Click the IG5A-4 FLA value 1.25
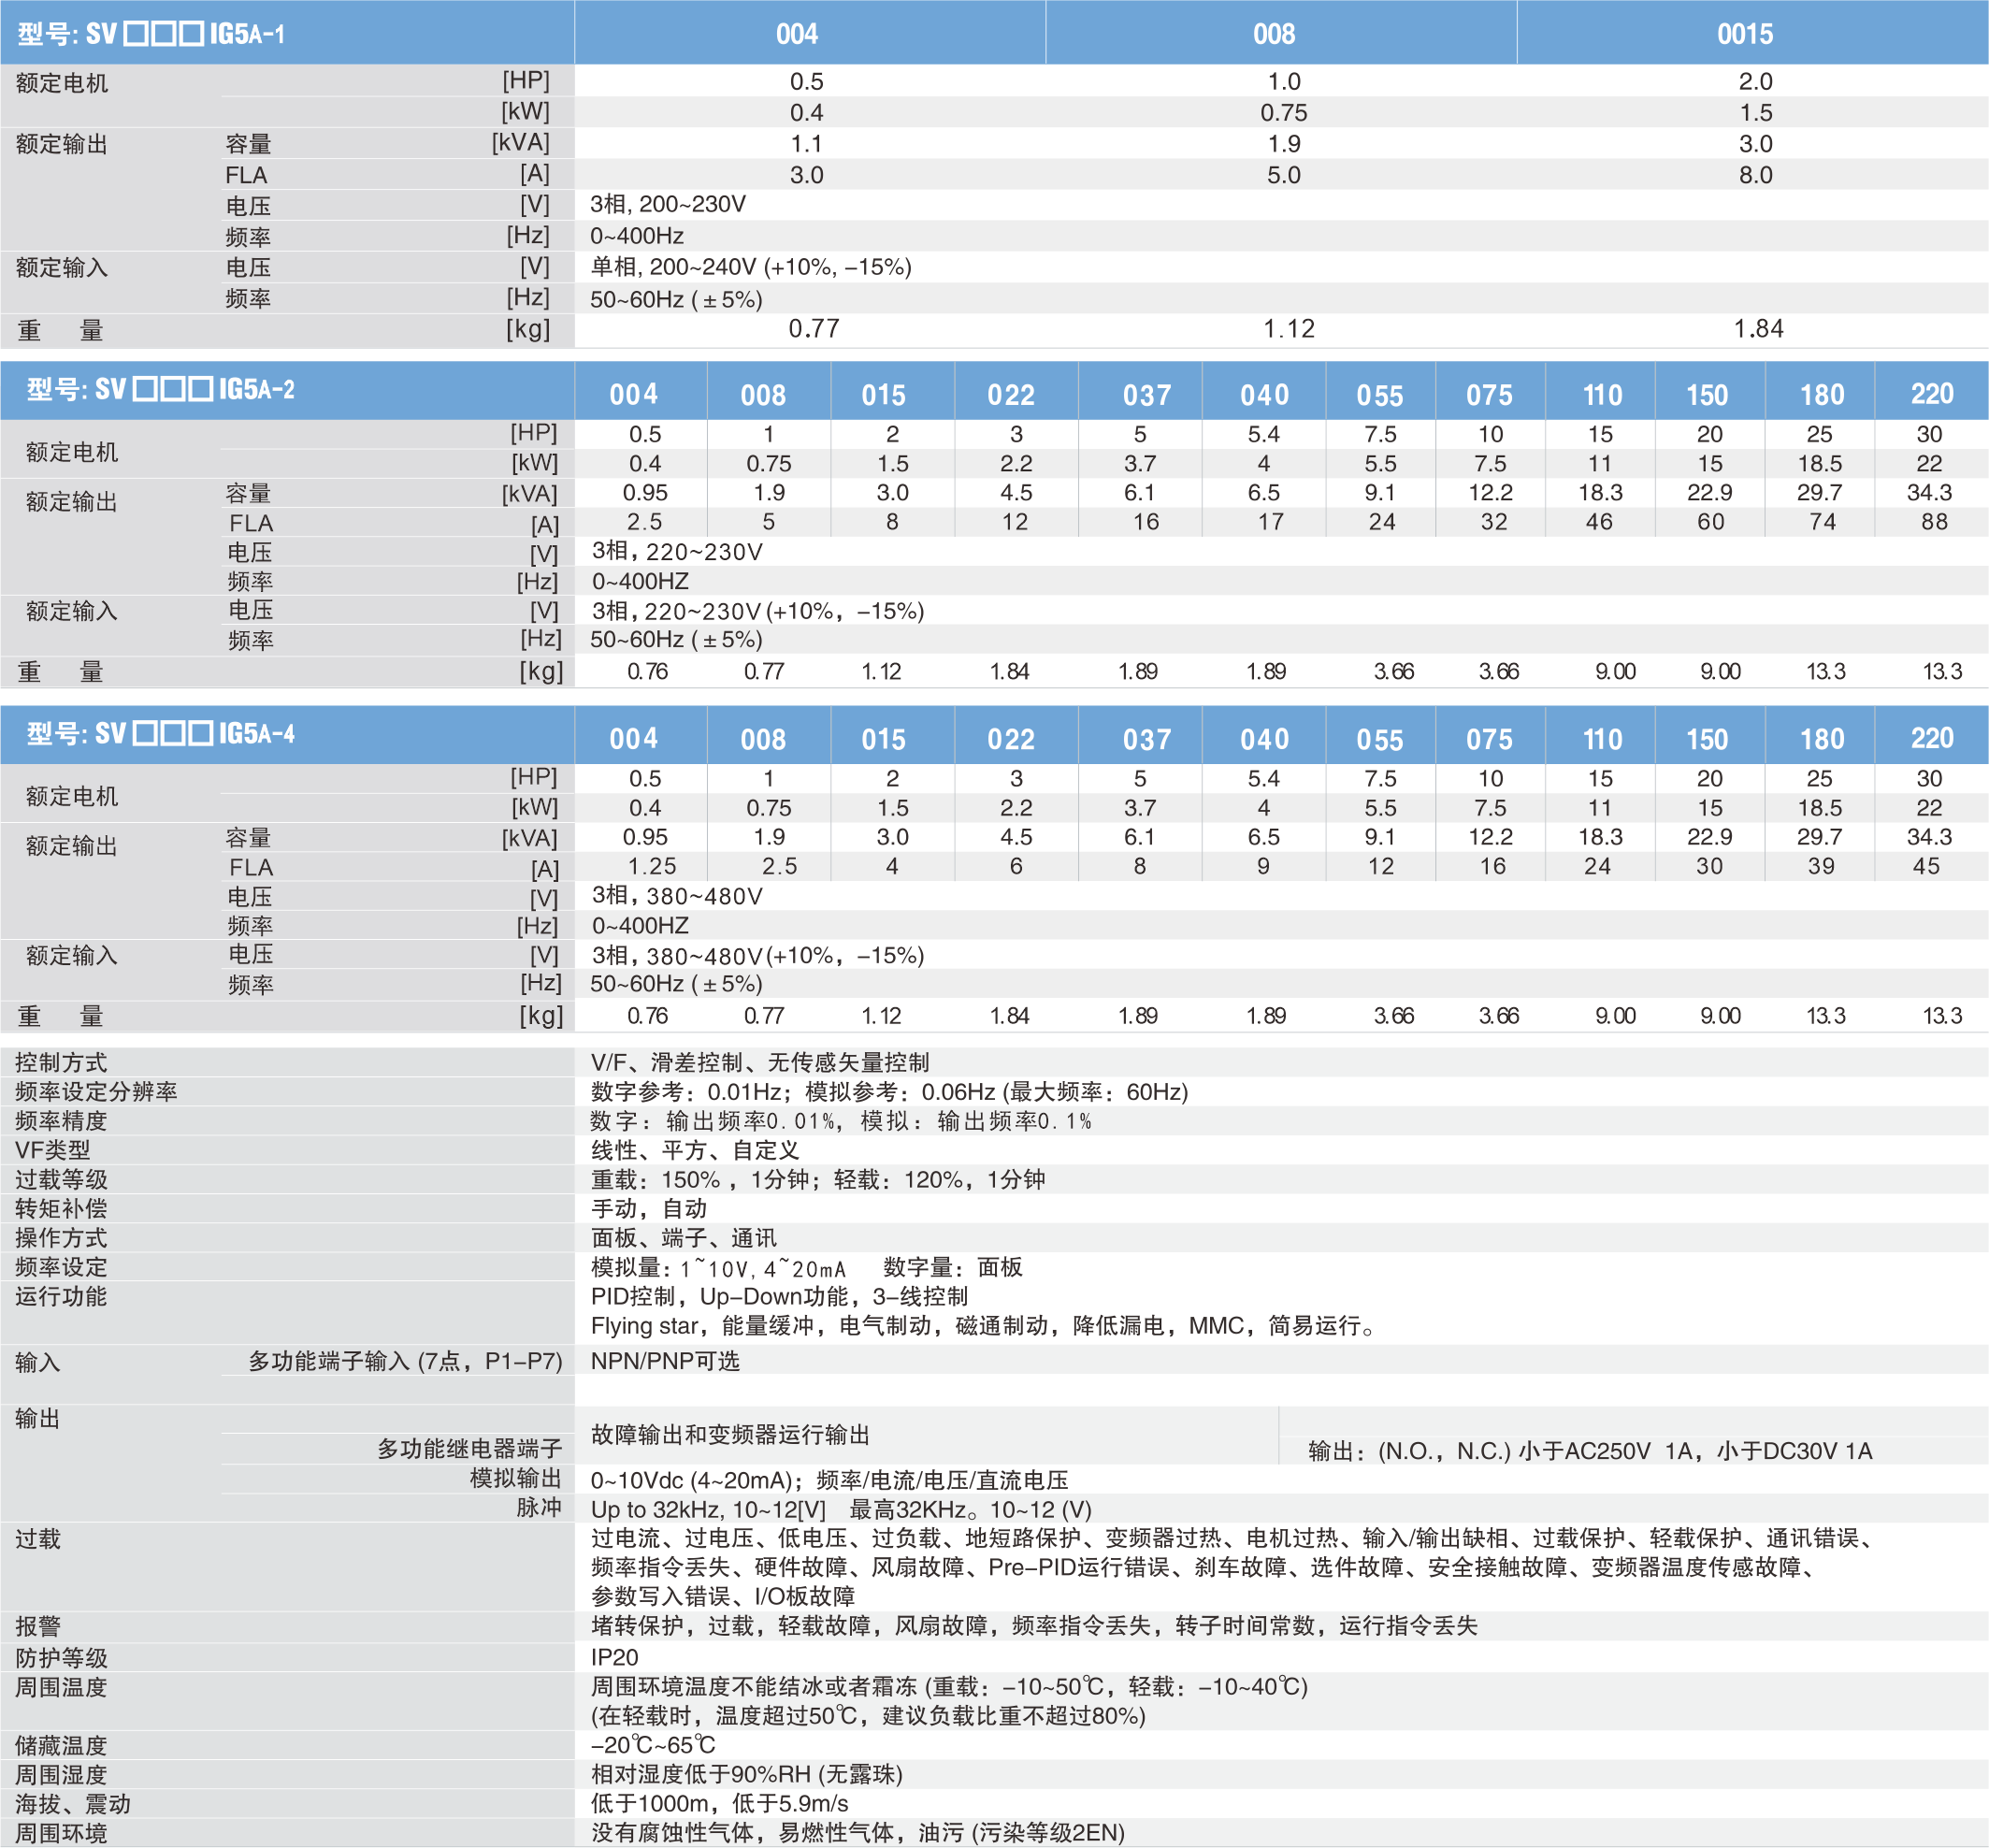 point(652,866)
